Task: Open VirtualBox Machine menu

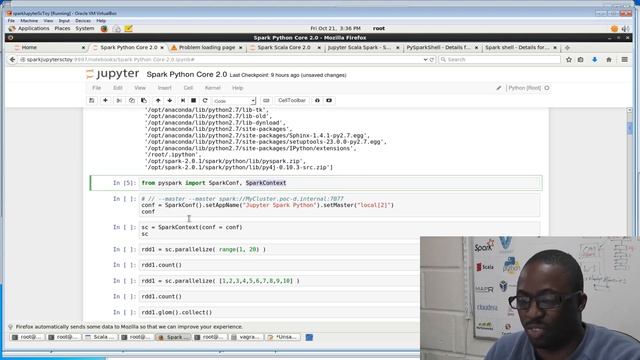Action: 29,20
